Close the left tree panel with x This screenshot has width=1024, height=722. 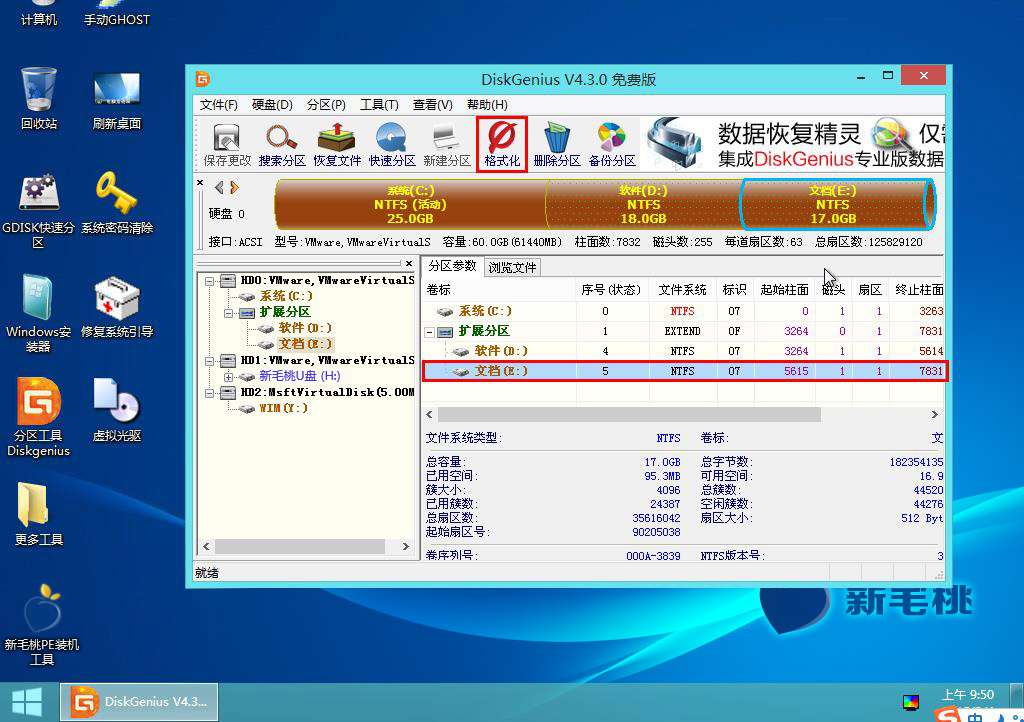409,263
